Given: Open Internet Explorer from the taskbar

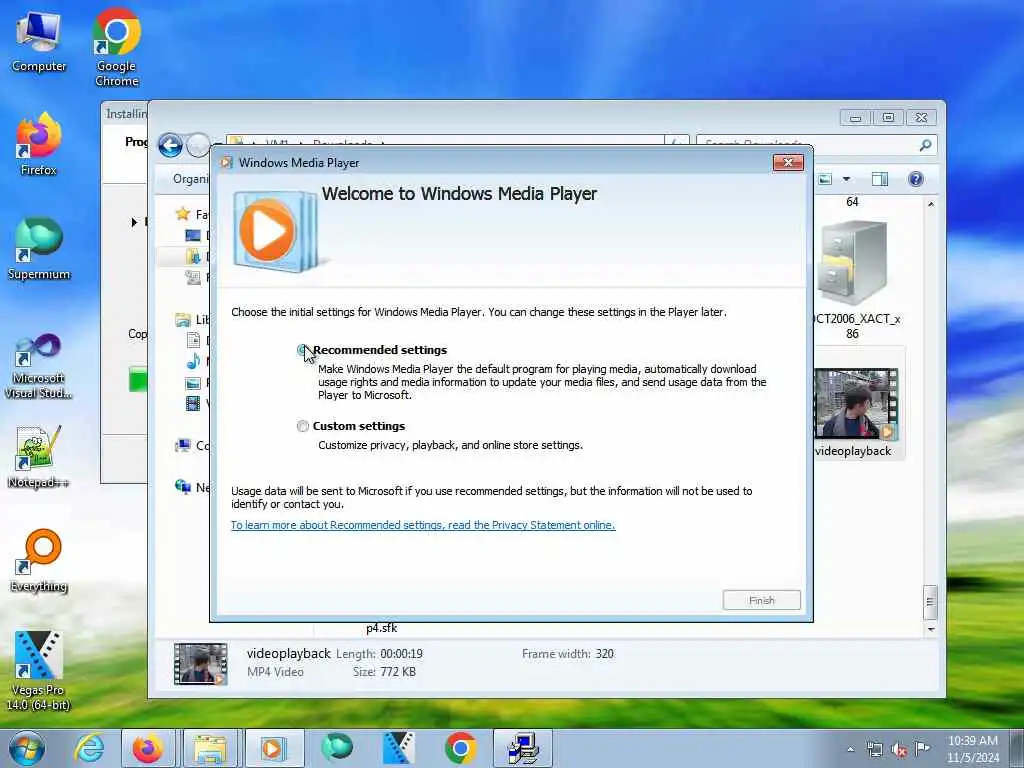Looking at the screenshot, I should pos(89,748).
